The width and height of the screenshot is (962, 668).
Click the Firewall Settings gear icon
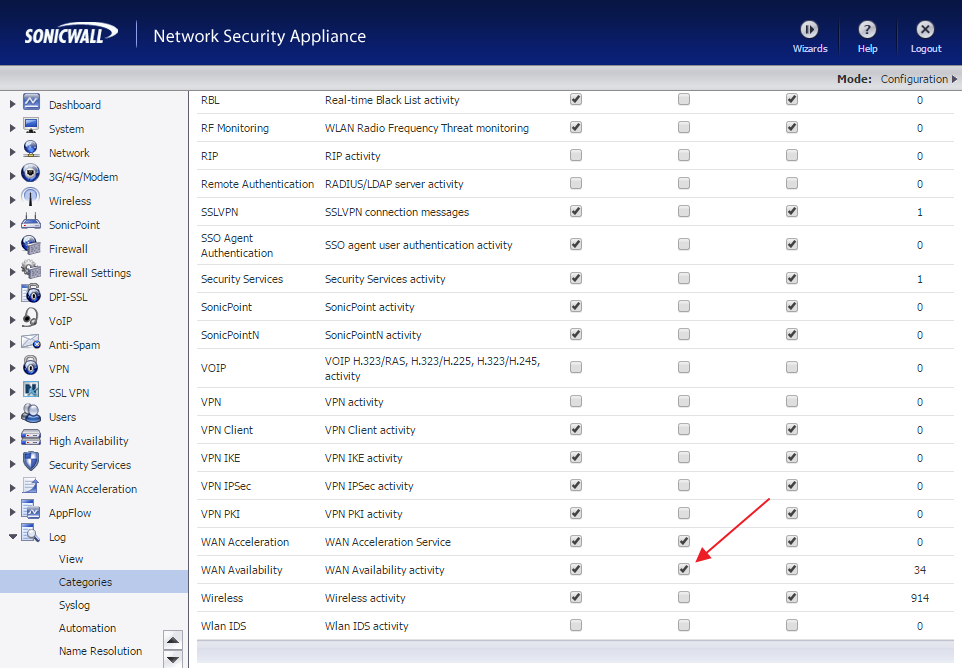[x=31, y=269]
